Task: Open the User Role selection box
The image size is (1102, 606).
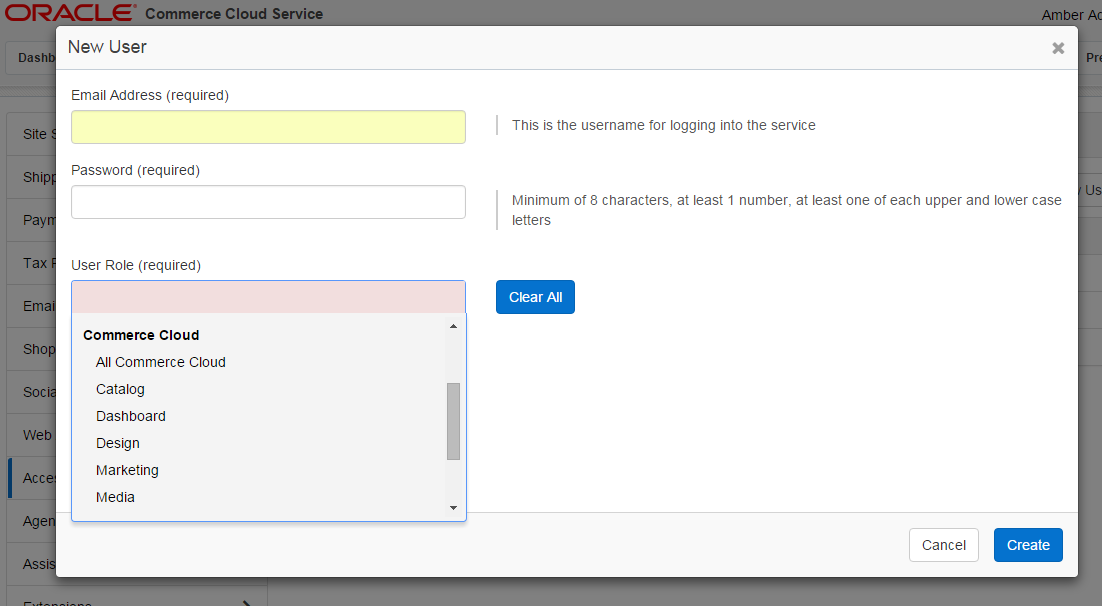Action: point(268,297)
